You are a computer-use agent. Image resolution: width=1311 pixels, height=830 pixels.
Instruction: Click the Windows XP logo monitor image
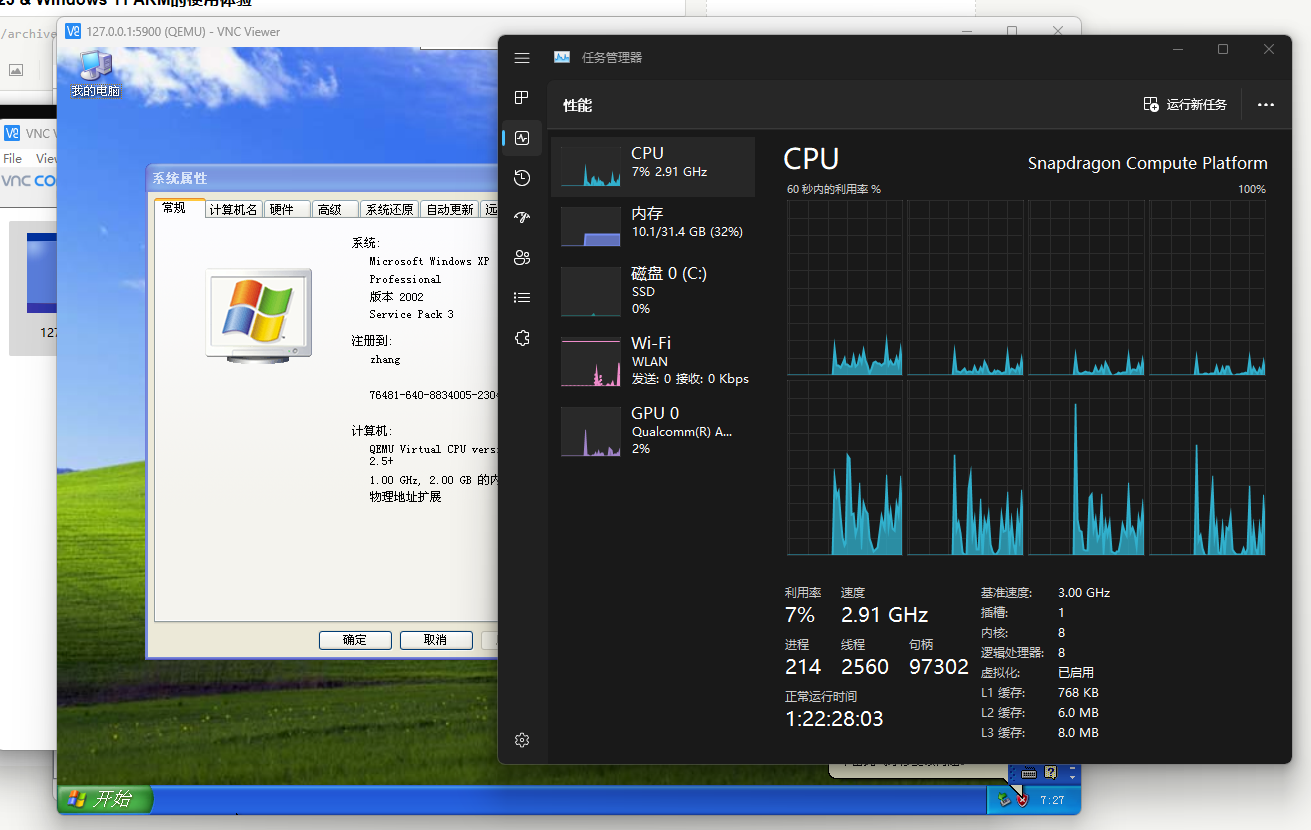tap(259, 313)
